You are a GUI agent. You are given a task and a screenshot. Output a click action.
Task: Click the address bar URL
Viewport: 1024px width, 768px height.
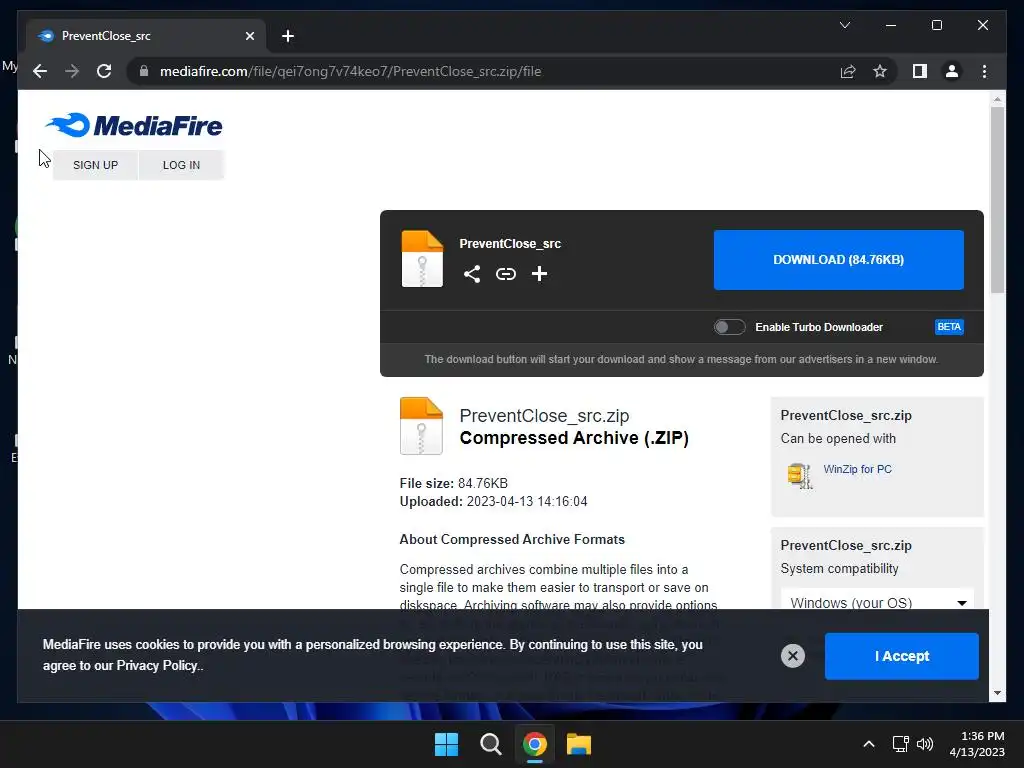(x=351, y=71)
